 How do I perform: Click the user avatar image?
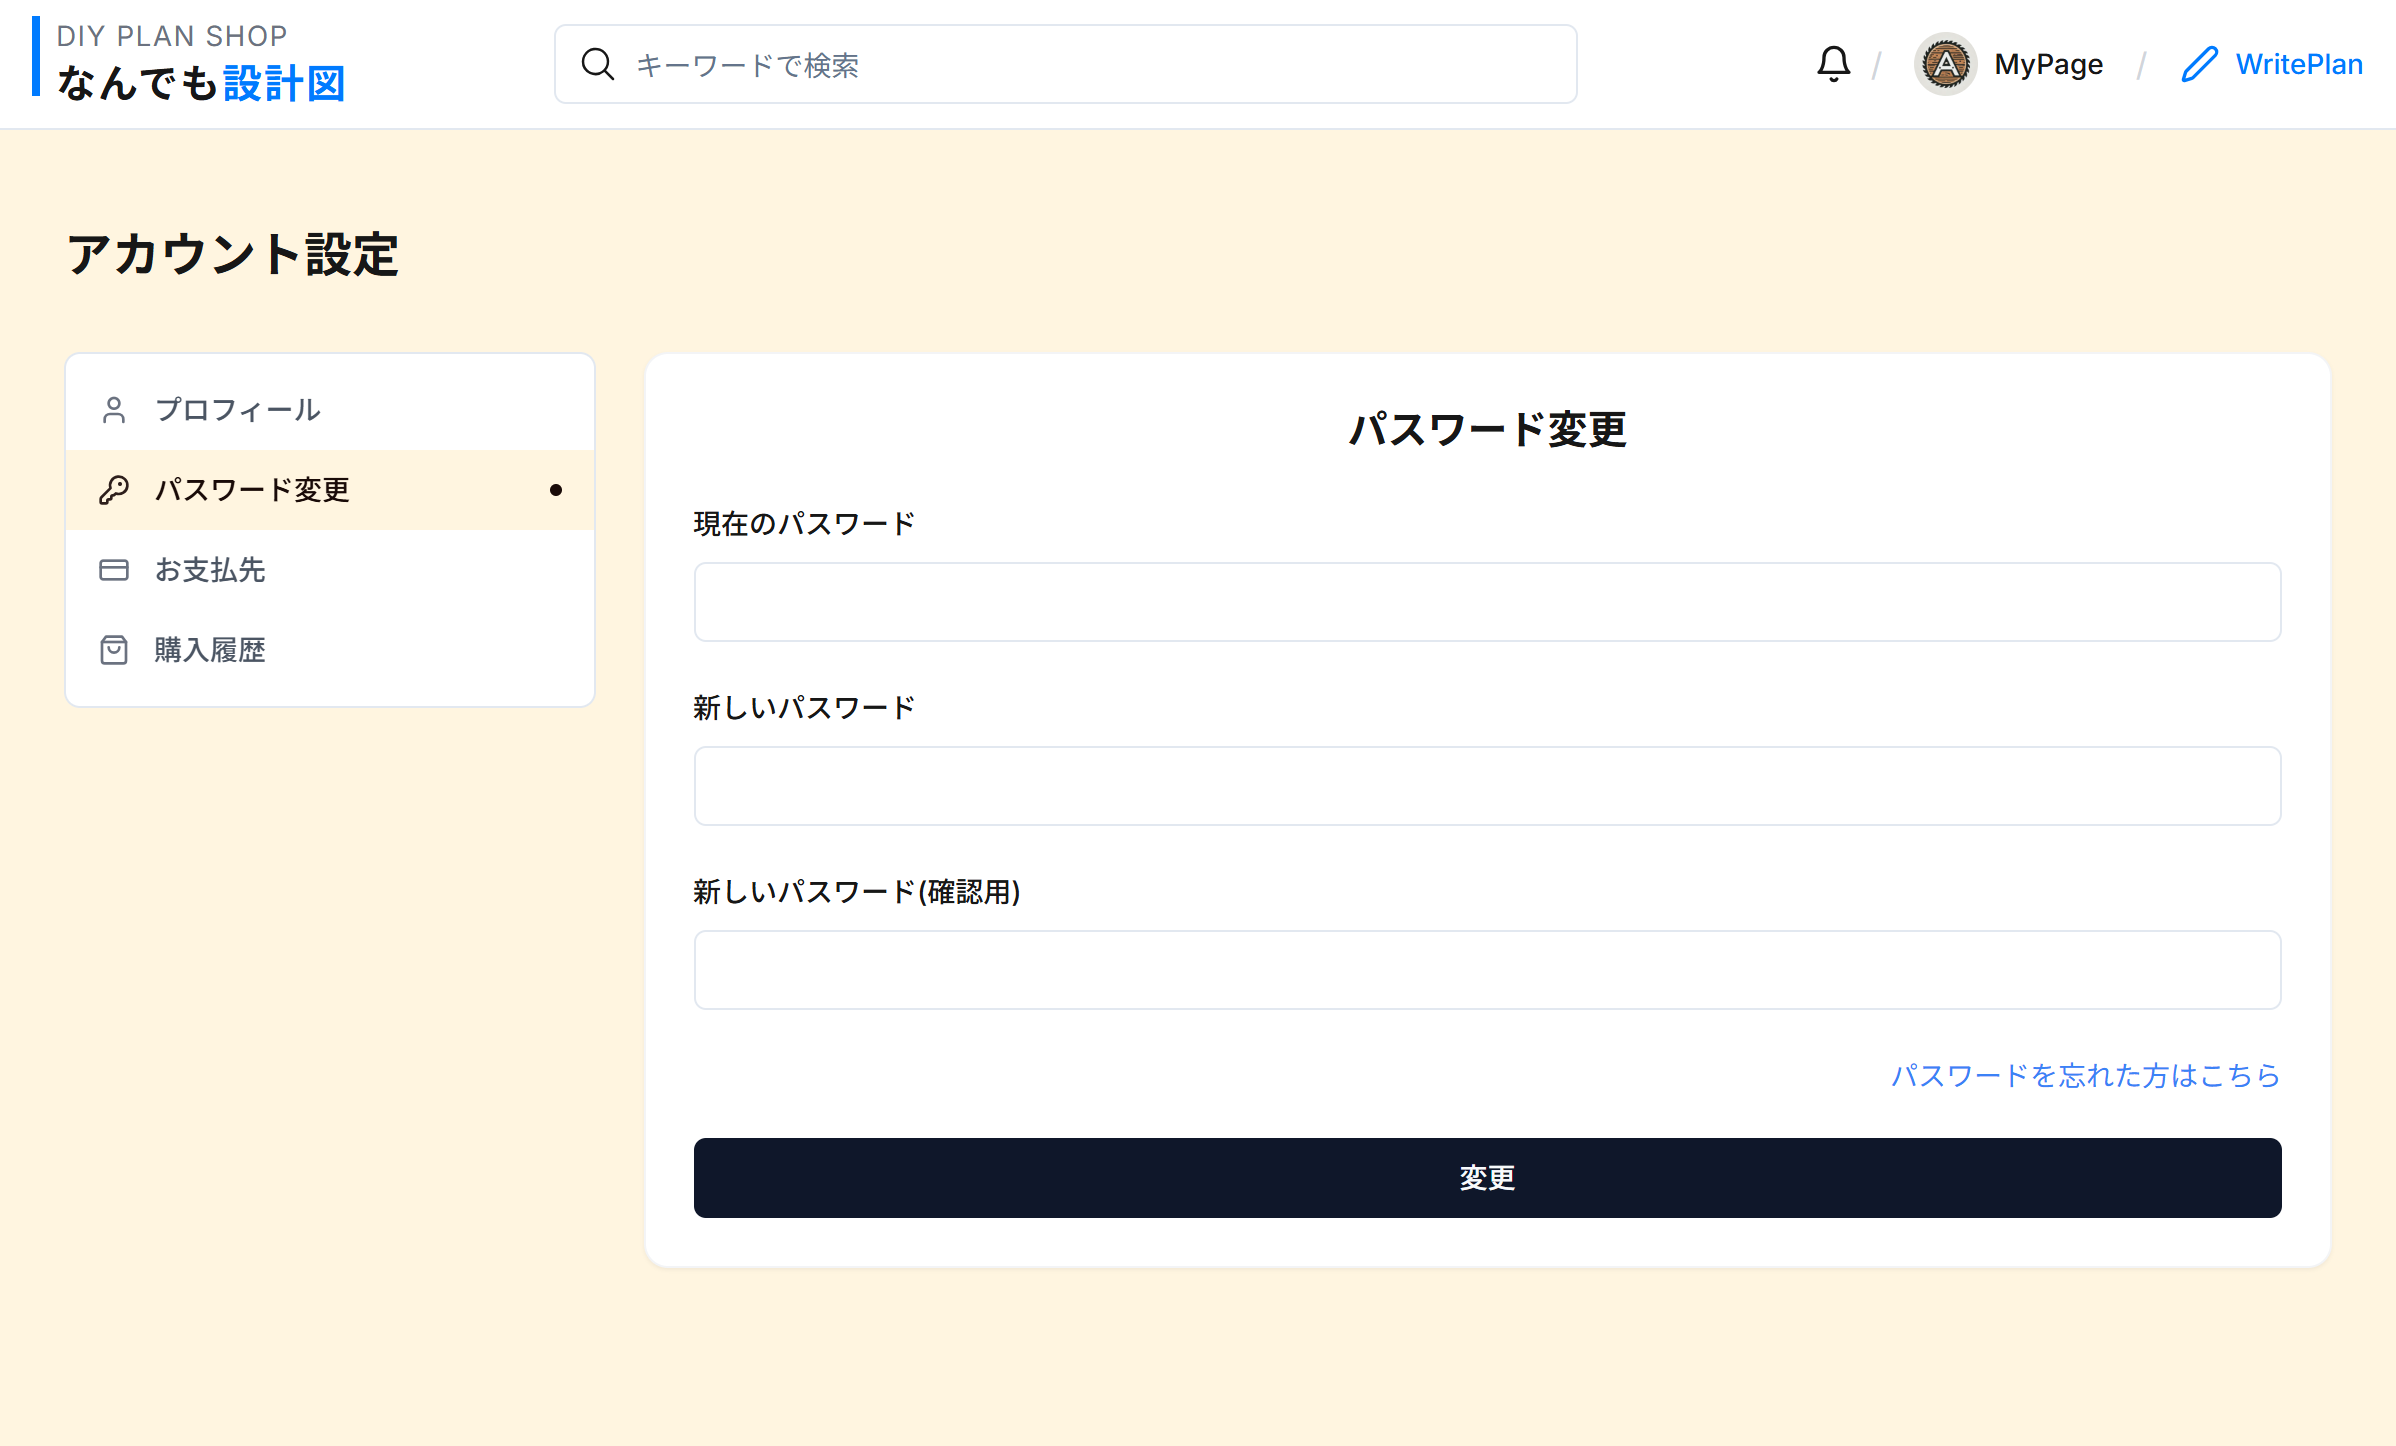point(1945,64)
